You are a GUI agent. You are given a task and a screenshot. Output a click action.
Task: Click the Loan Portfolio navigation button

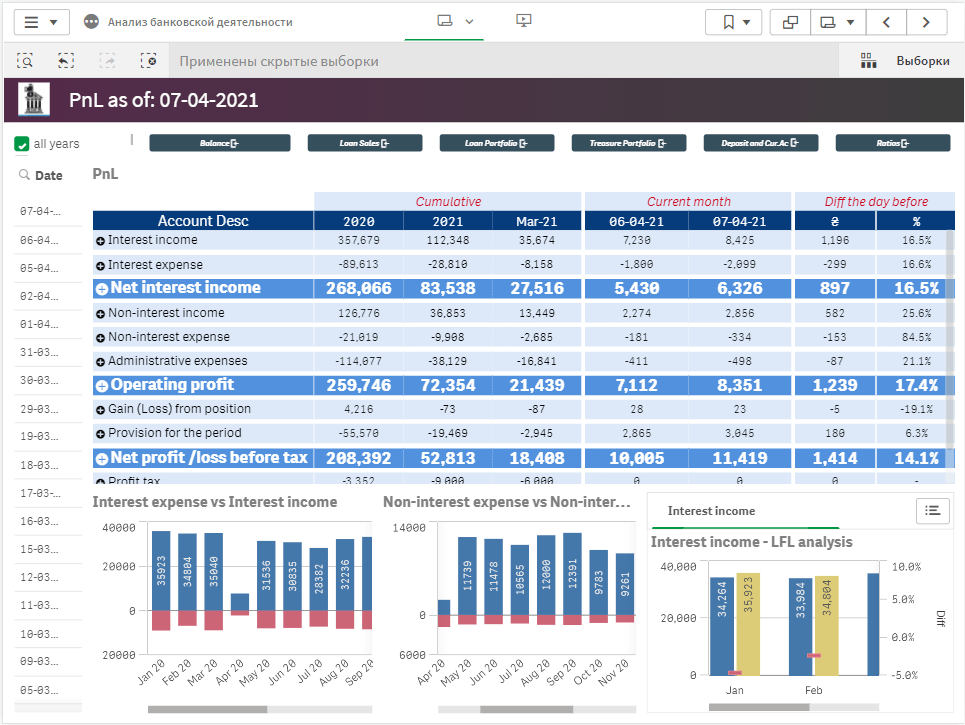[496, 143]
